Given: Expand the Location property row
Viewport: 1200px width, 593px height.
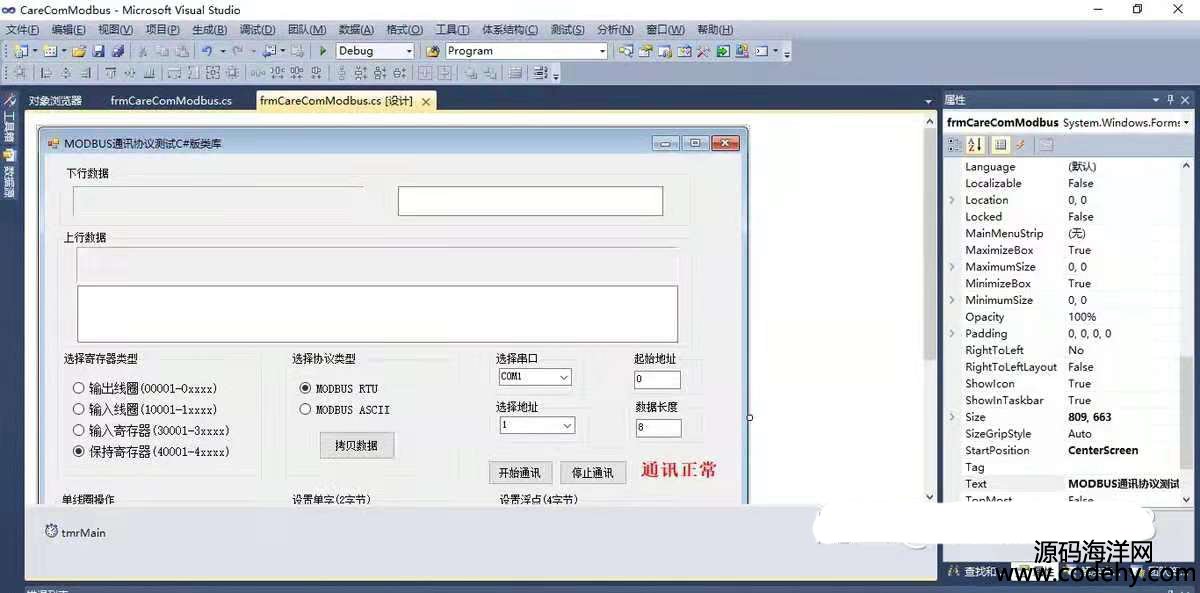Looking at the screenshot, I should point(952,200).
